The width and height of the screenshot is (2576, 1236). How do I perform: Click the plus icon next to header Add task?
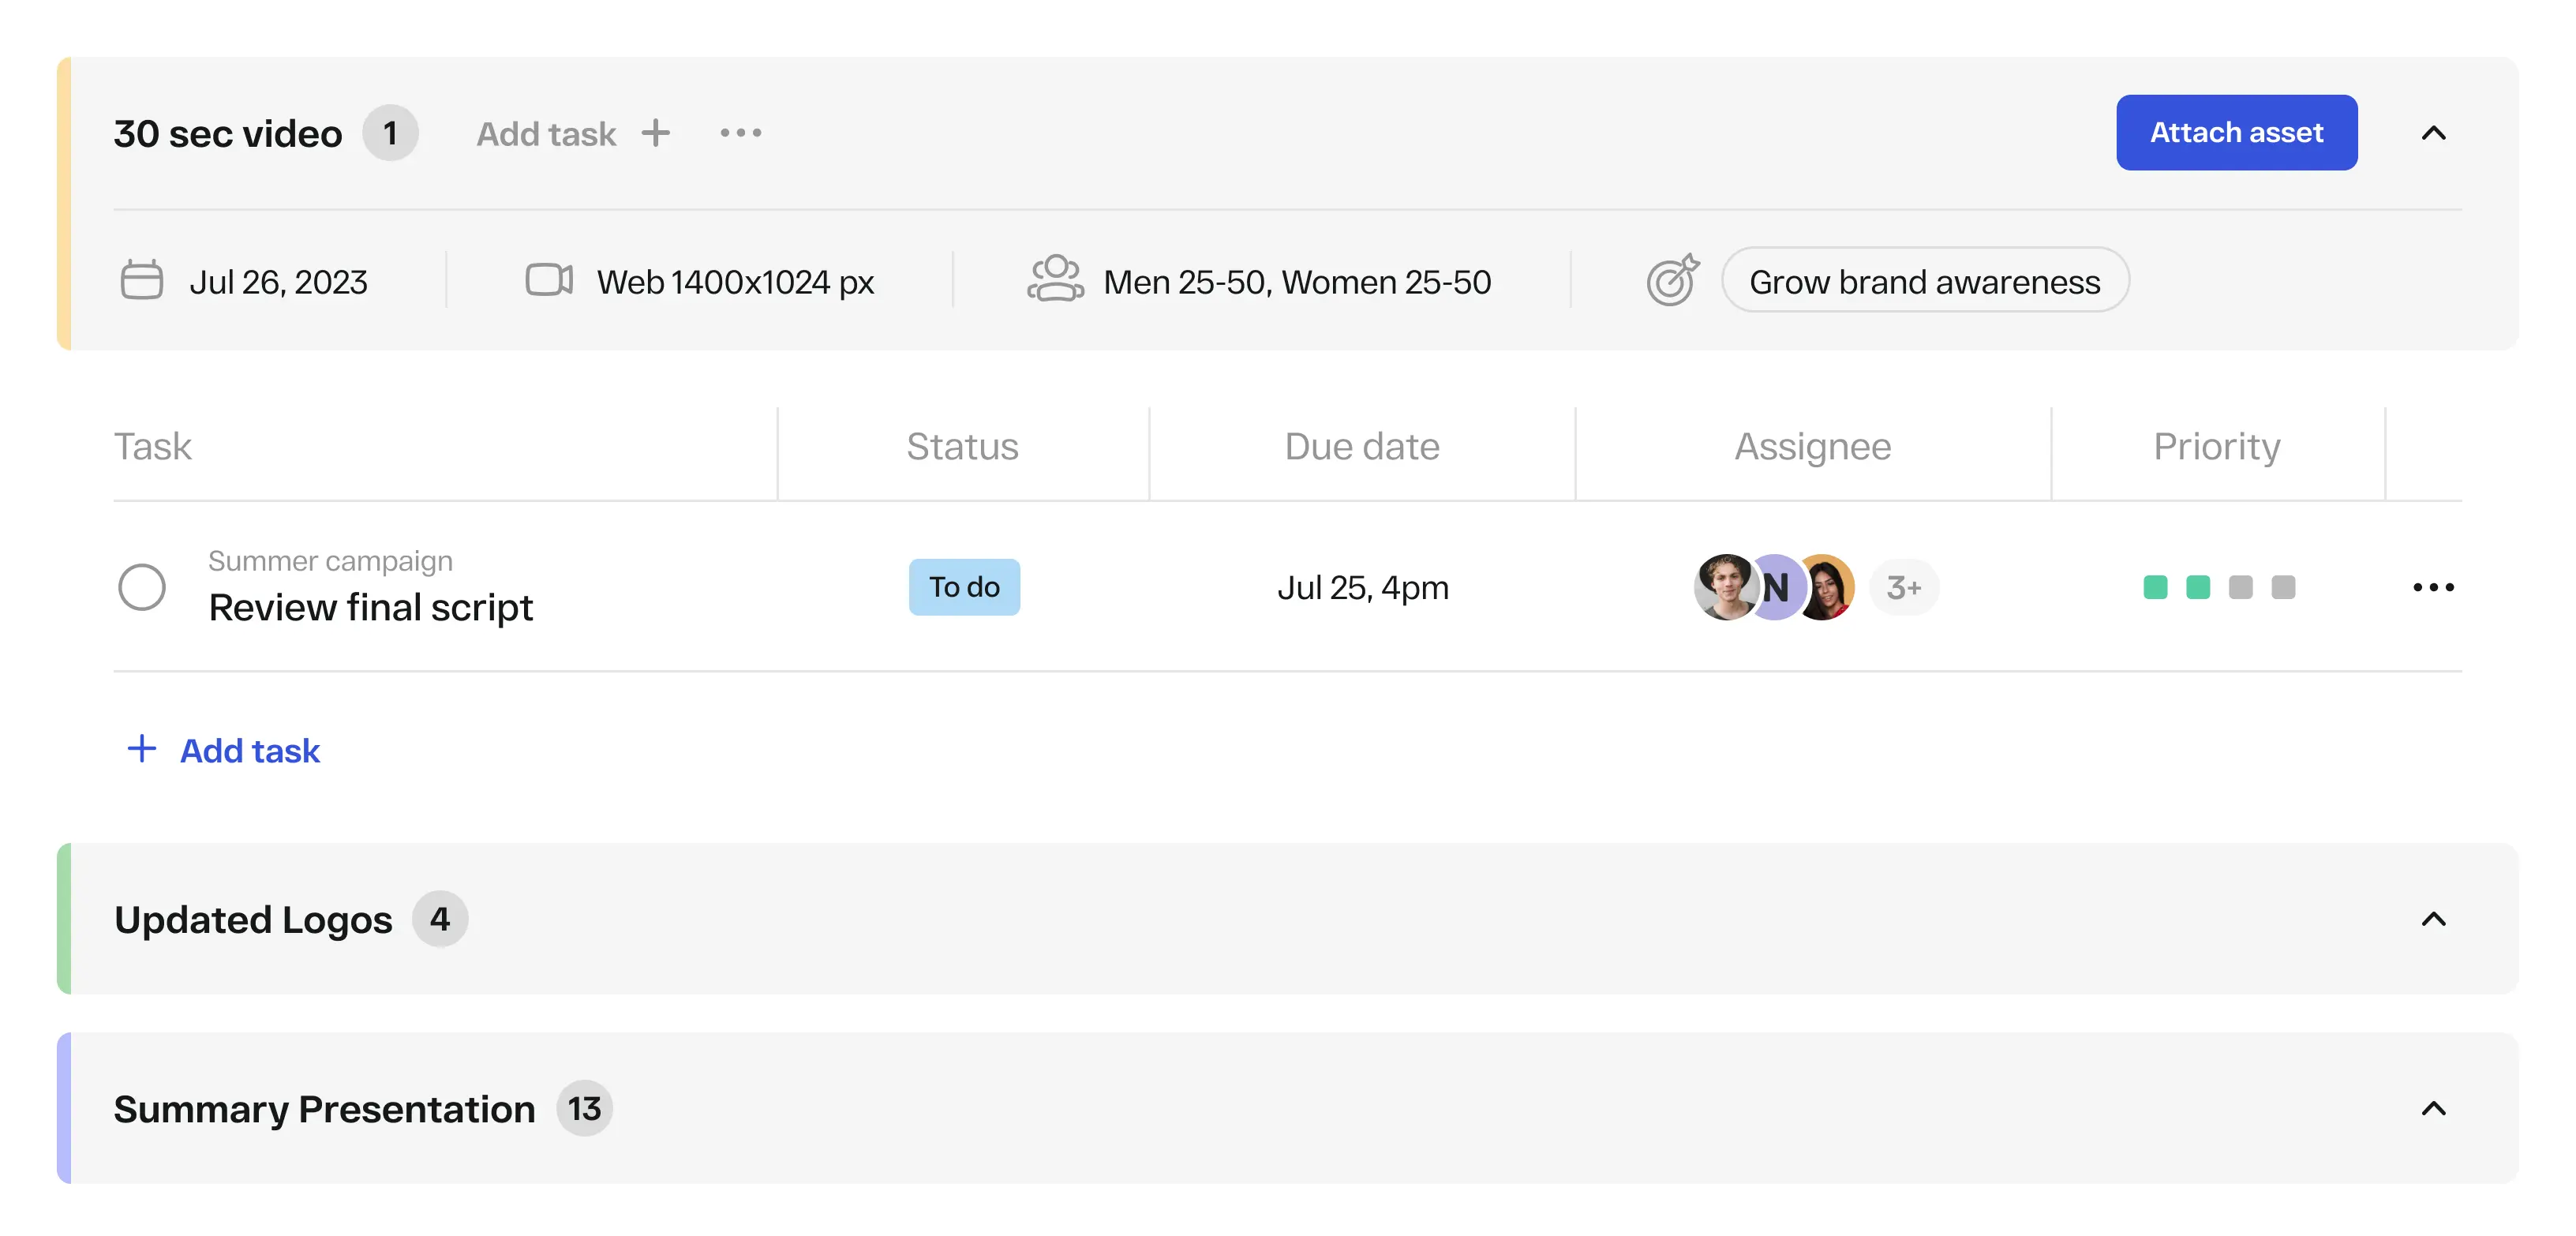pyautogui.click(x=655, y=133)
